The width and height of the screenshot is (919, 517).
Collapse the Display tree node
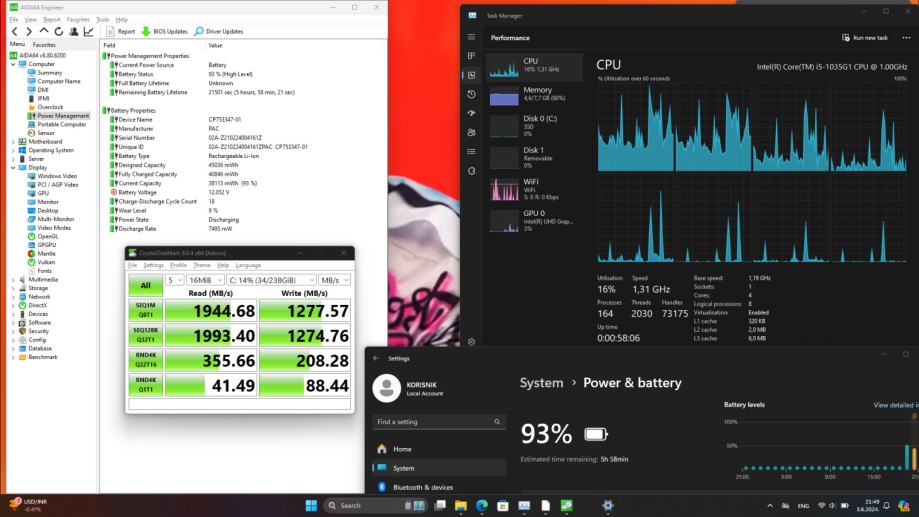(x=13, y=168)
